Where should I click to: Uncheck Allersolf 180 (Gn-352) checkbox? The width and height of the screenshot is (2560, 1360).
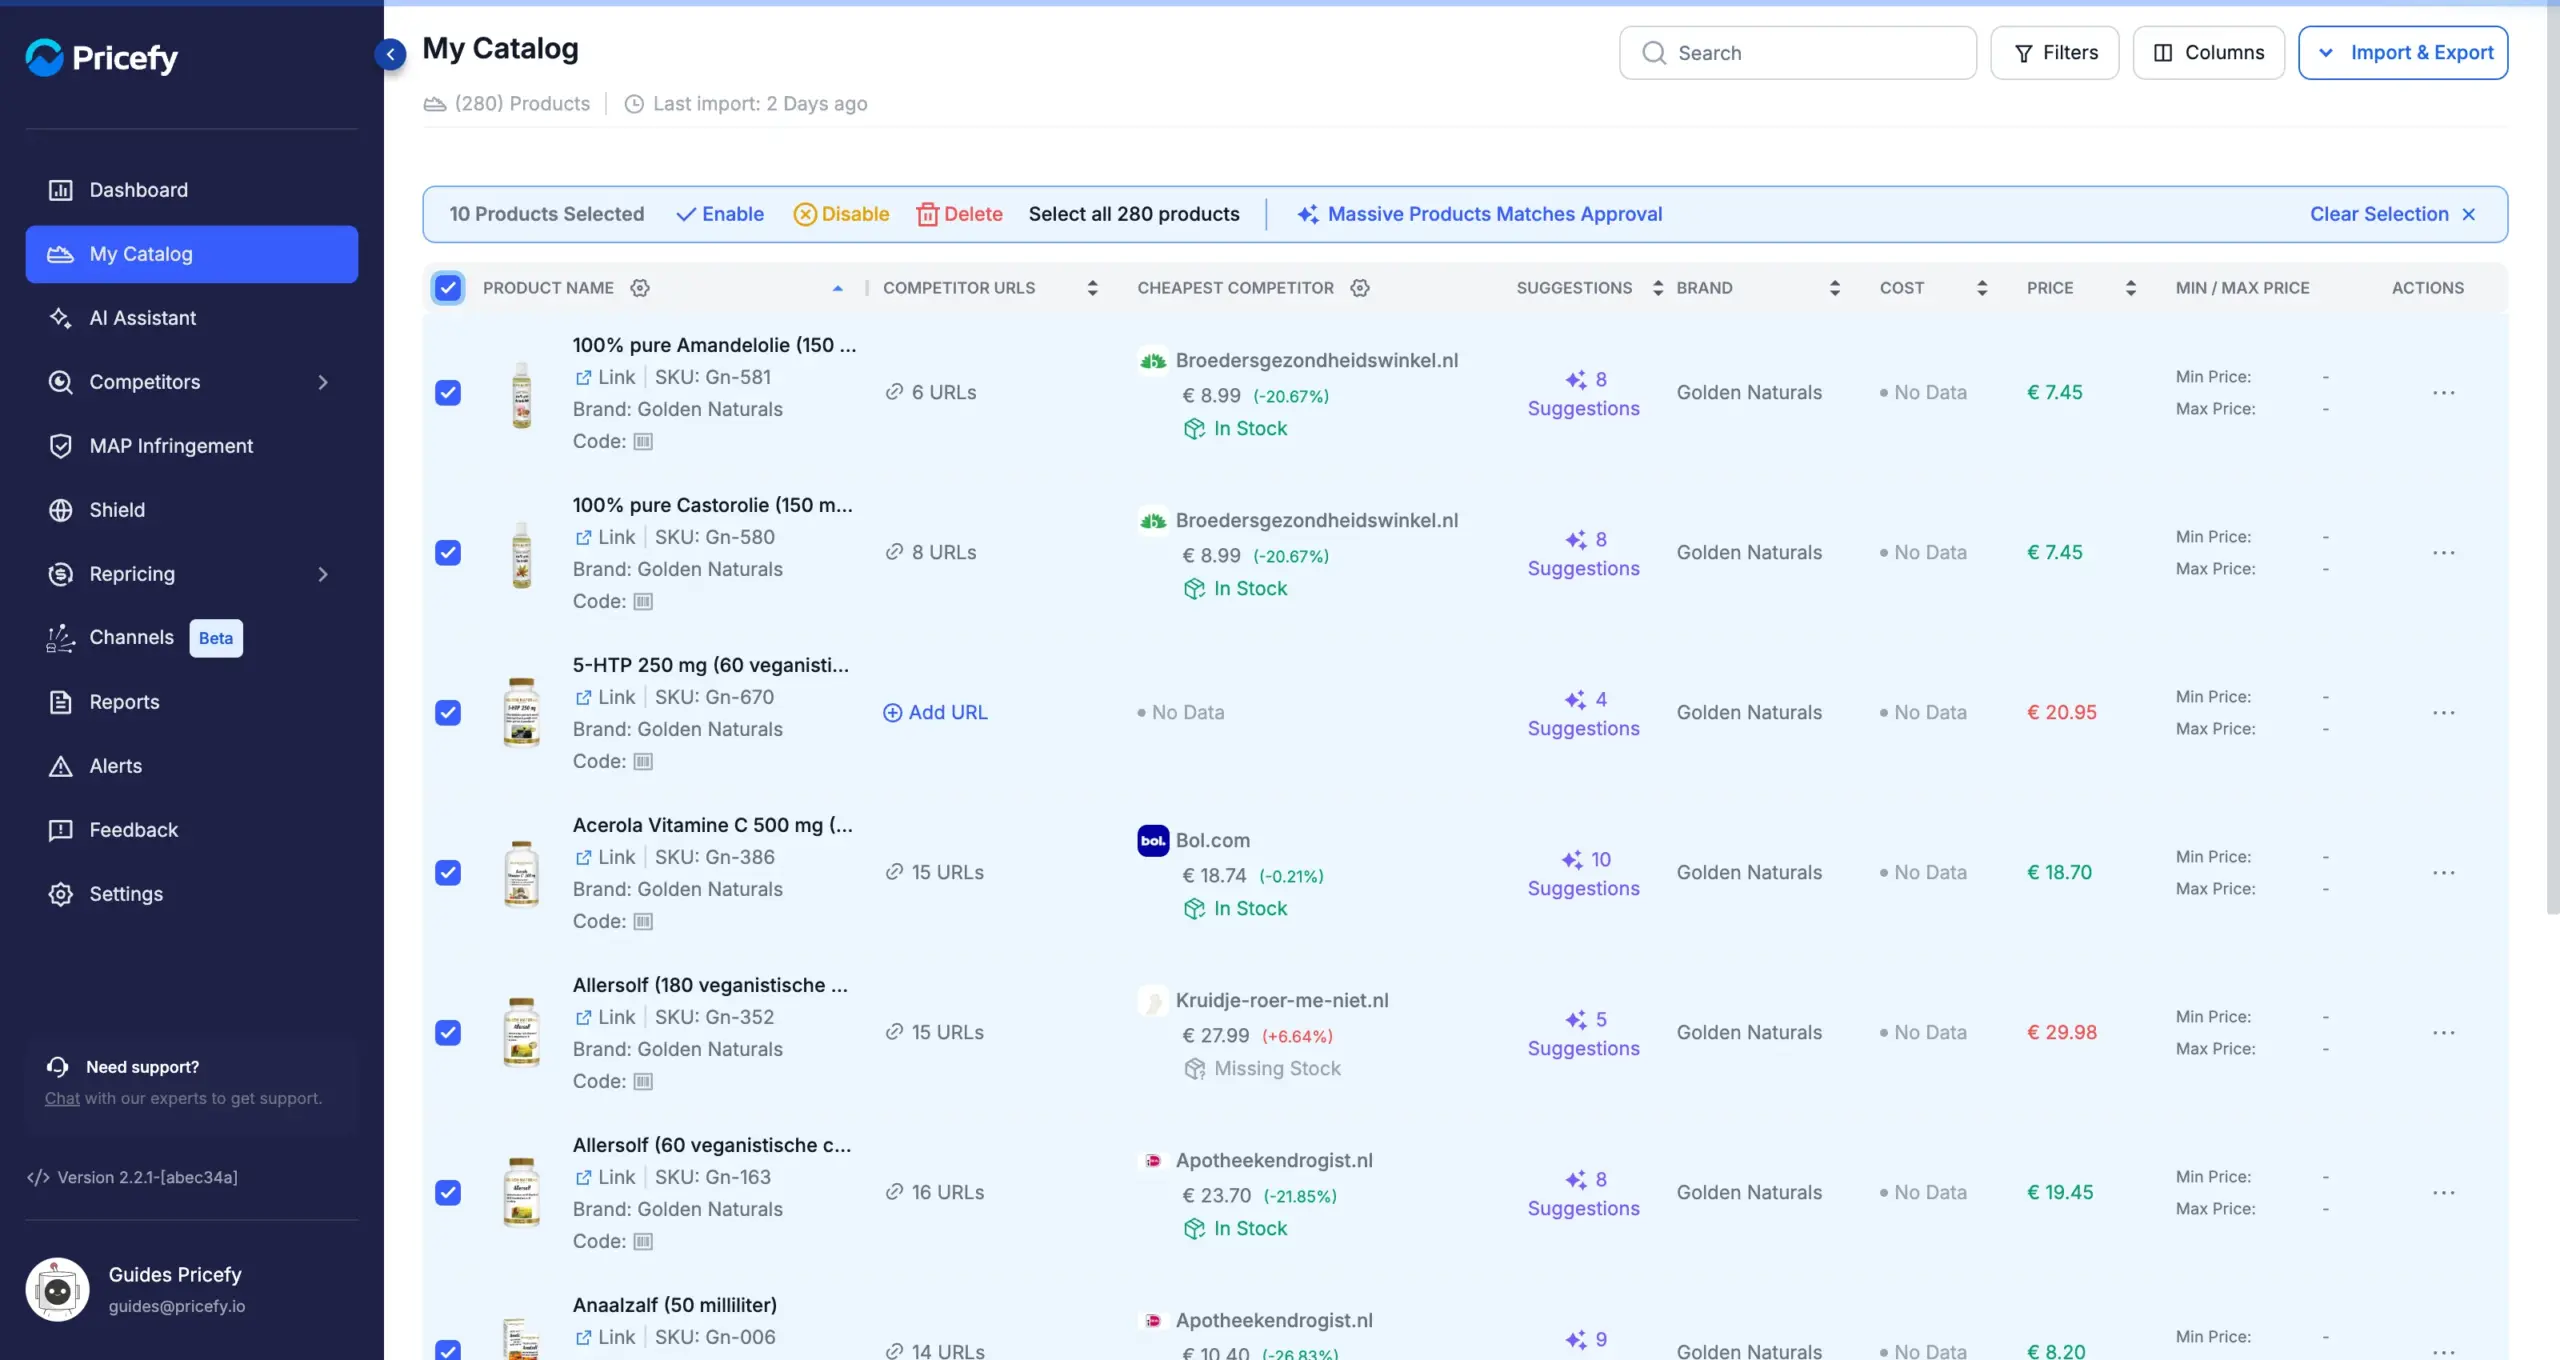coord(448,1033)
